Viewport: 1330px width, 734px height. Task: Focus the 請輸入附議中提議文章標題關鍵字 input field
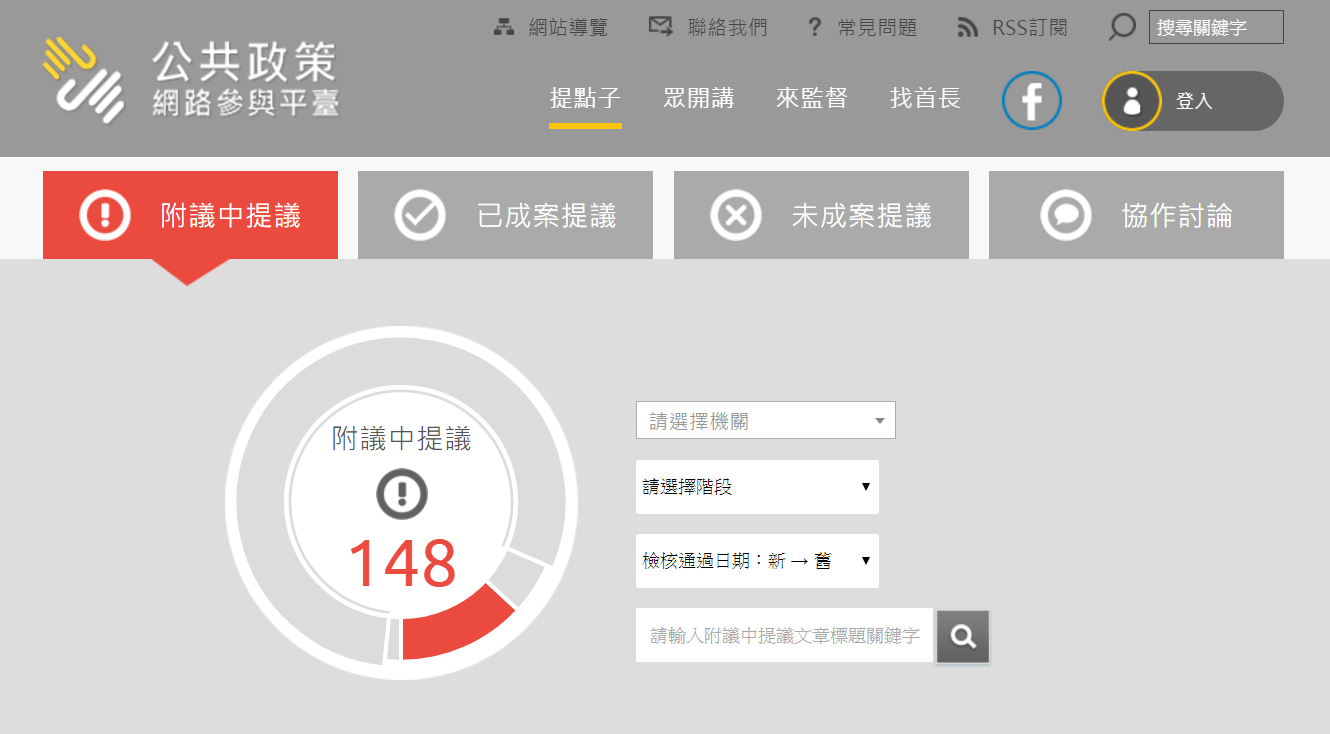tap(785, 635)
